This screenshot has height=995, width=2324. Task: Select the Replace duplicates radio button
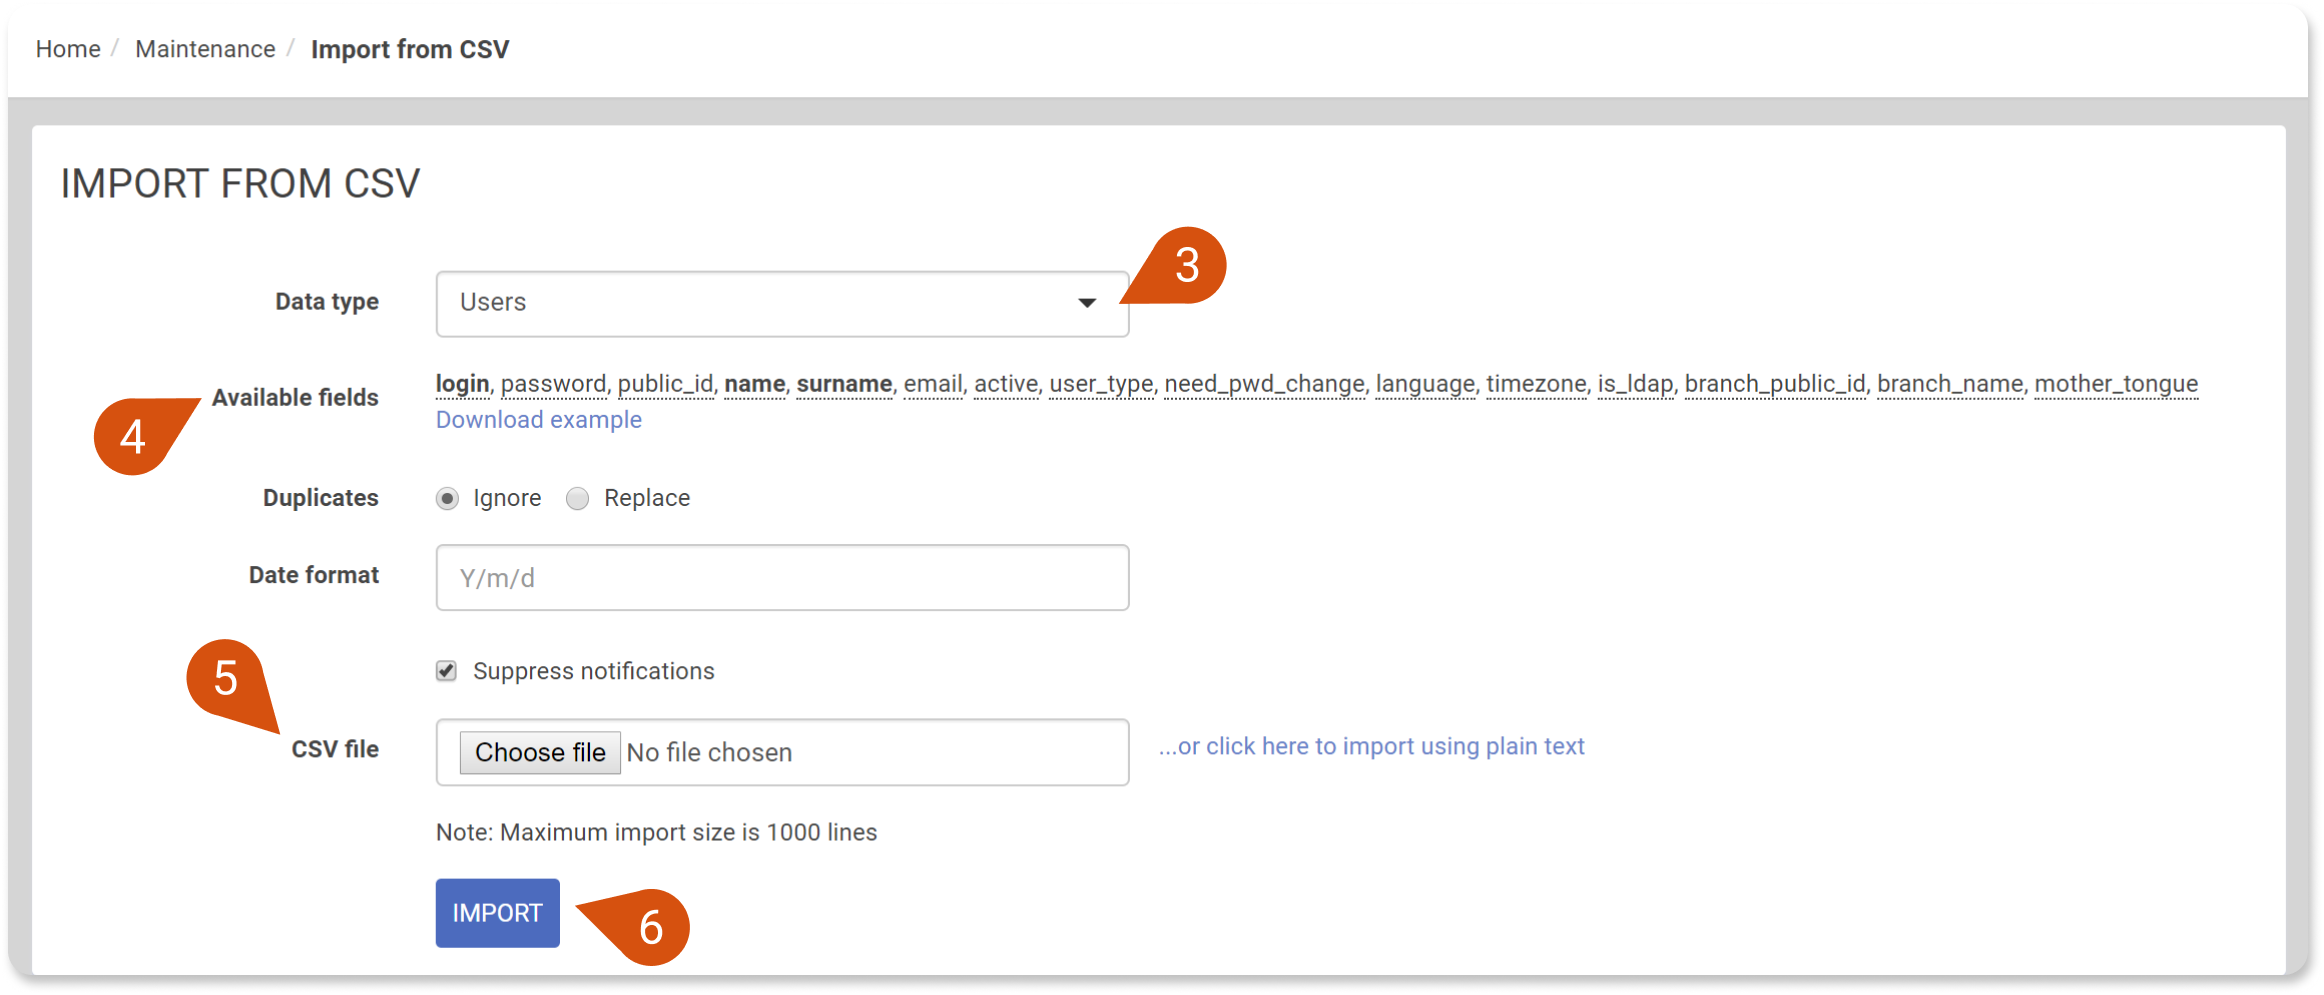pyautogui.click(x=578, y=498)
